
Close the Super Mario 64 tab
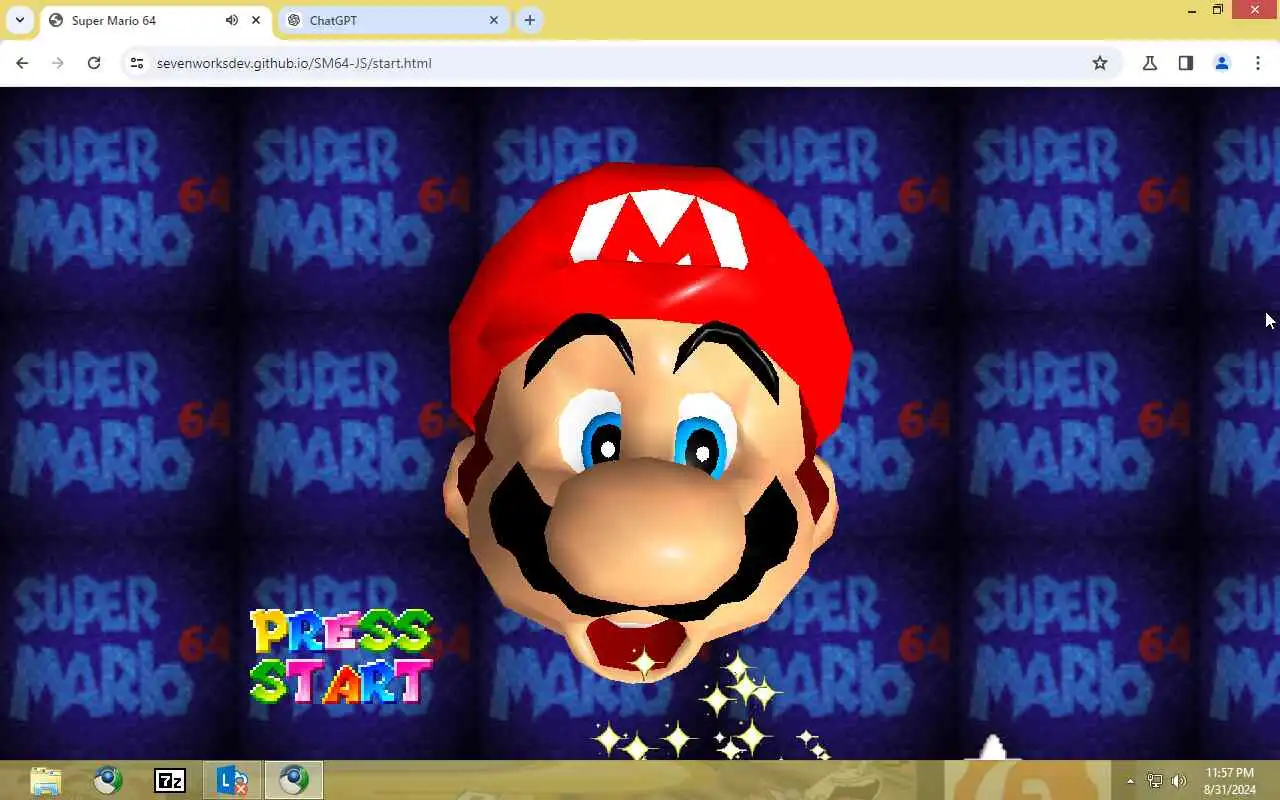256,20
